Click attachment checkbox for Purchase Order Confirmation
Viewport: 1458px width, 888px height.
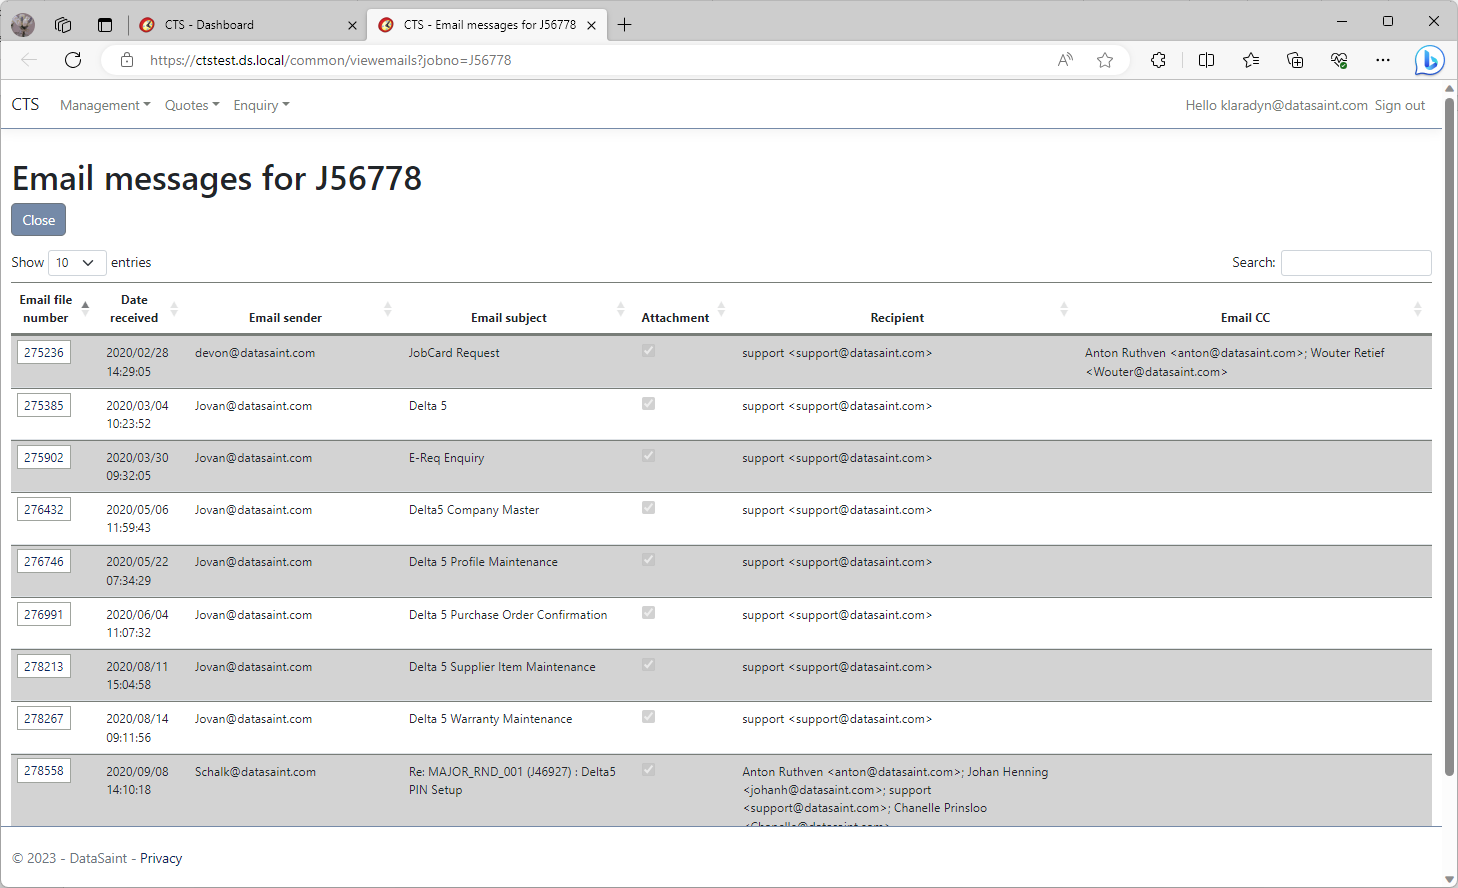click(x=648, y=613)
